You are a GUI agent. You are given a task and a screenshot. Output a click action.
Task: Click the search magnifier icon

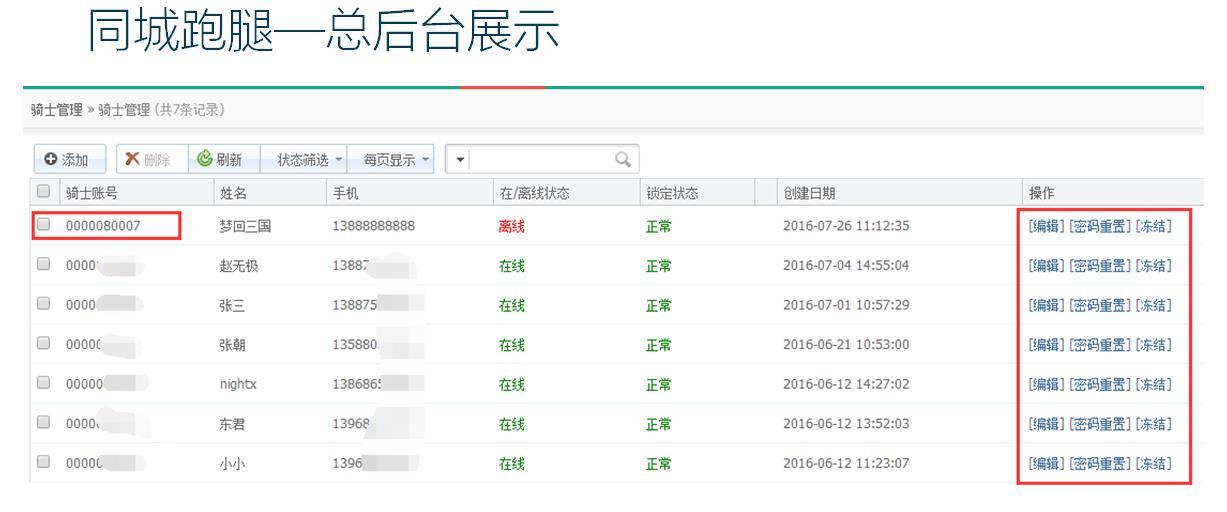tap(621, 159)
